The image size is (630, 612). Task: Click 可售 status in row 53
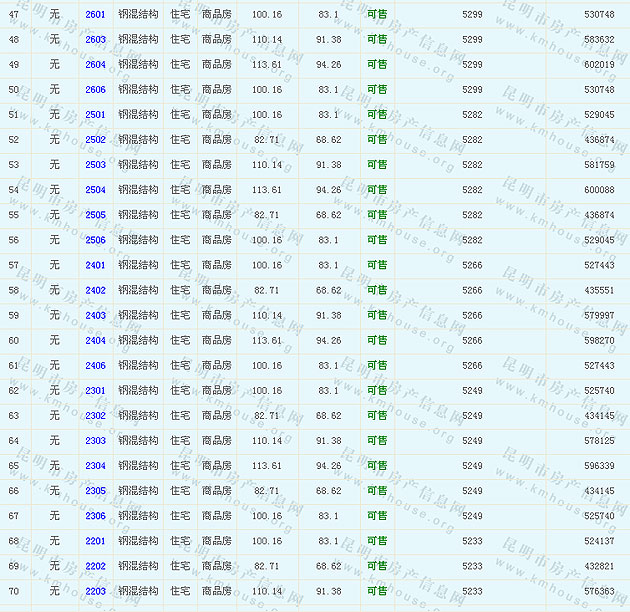click(x=377, y=165)
